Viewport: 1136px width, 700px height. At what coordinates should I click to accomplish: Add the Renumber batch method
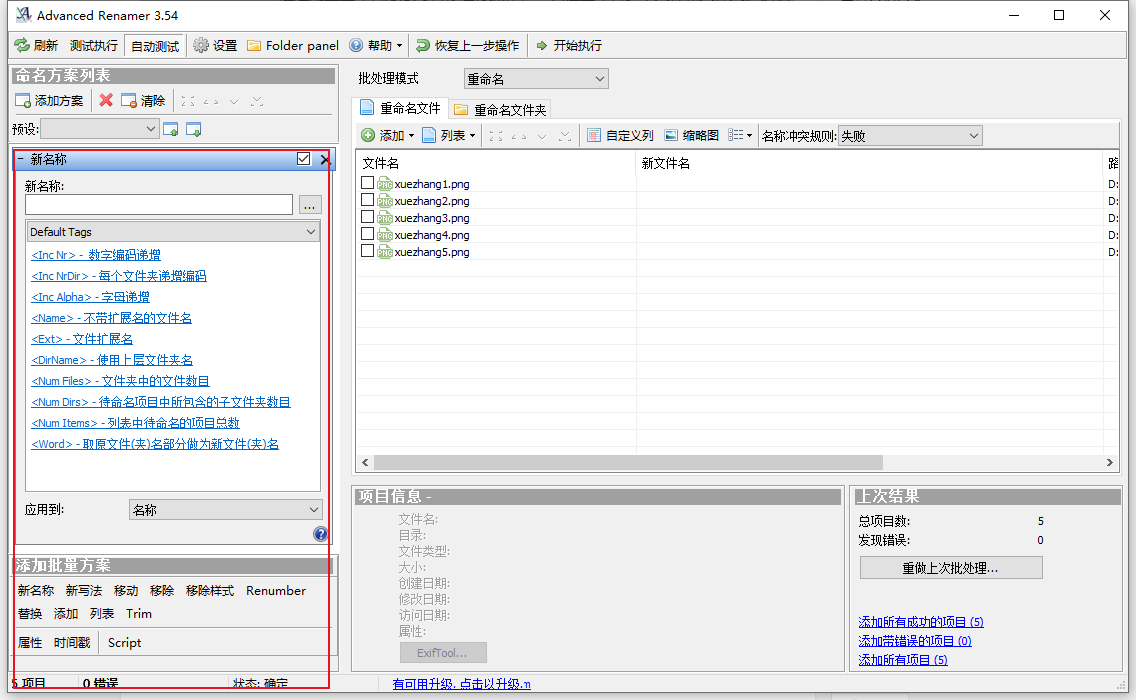tap(276, 591)
